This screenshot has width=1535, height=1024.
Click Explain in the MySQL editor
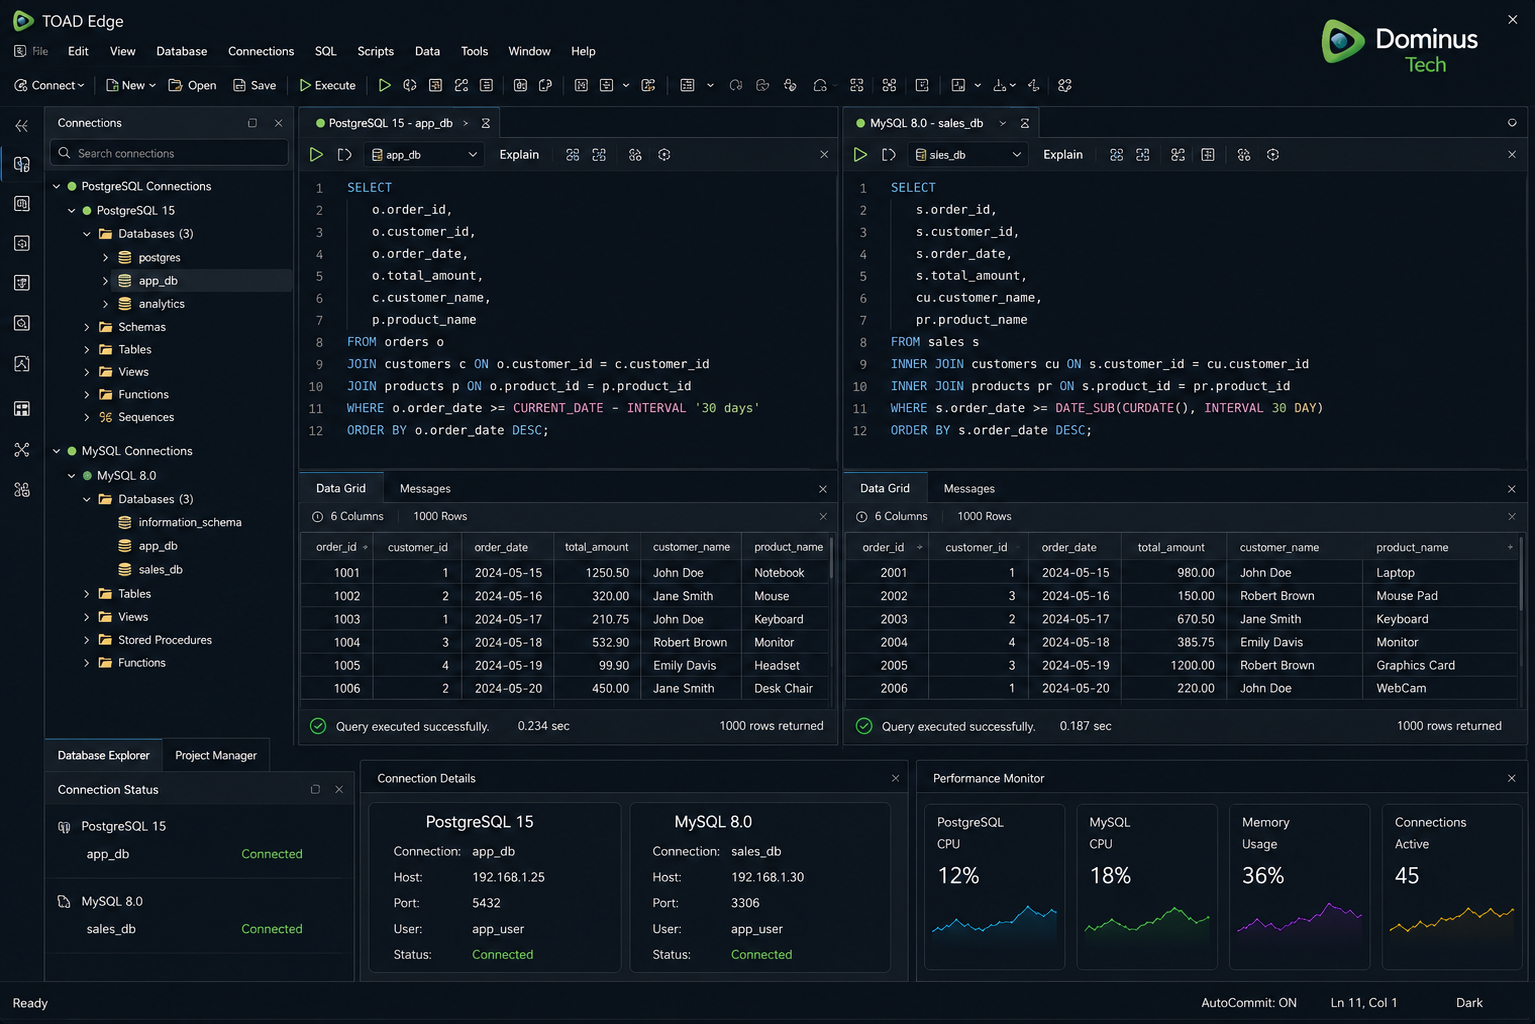1063,155
